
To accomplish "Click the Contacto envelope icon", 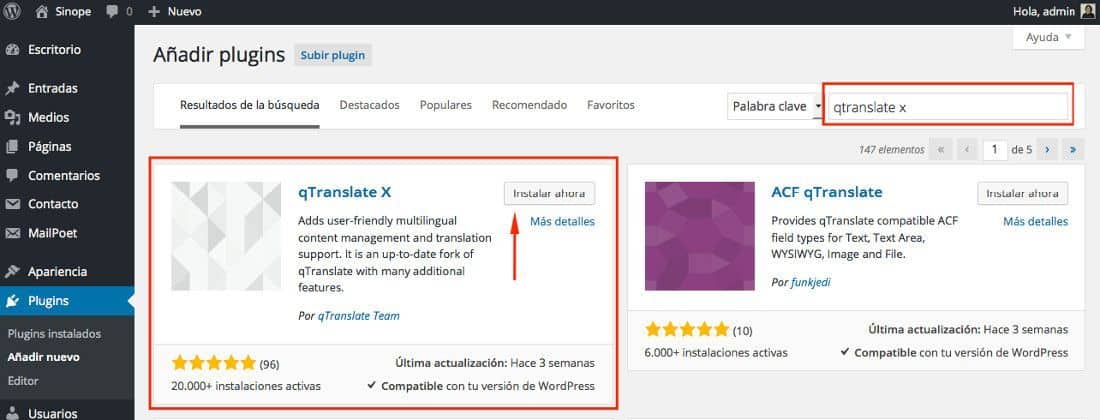I will point(12,204).
